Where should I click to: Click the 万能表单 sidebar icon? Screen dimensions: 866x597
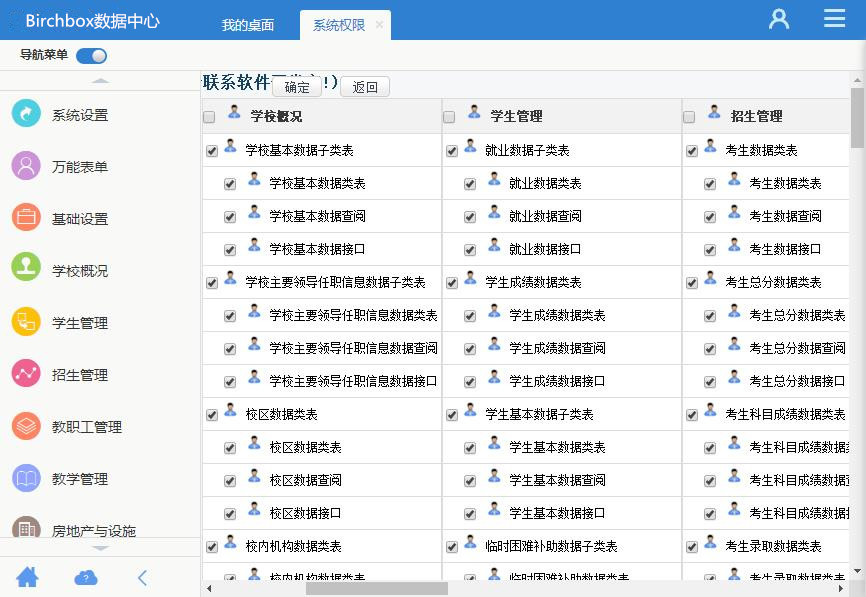[x=26, y=165]
